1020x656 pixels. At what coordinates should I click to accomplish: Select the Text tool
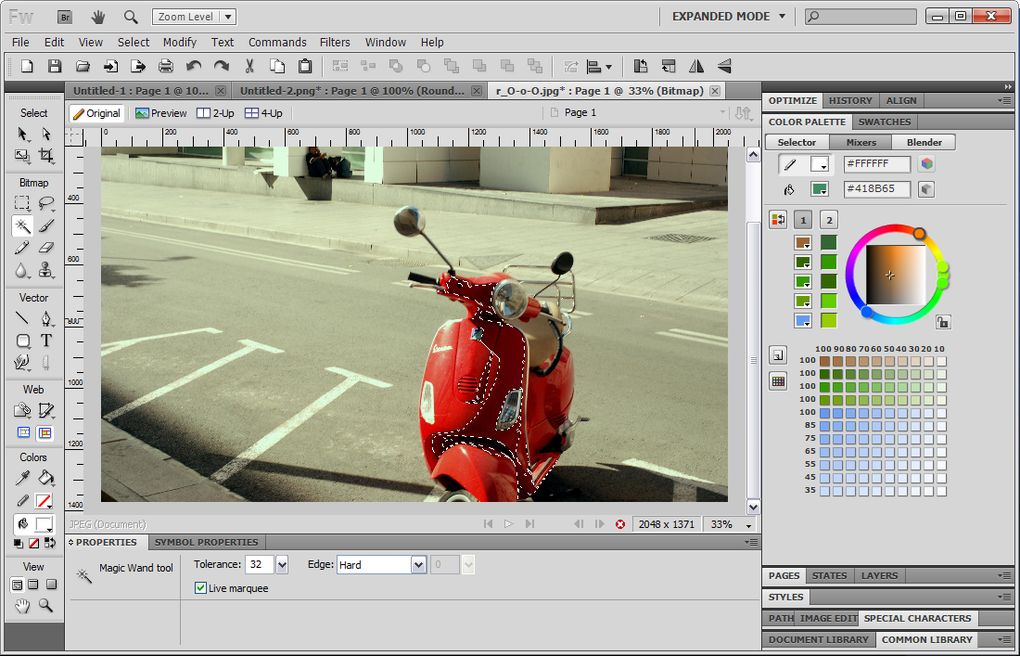(46, 340)
